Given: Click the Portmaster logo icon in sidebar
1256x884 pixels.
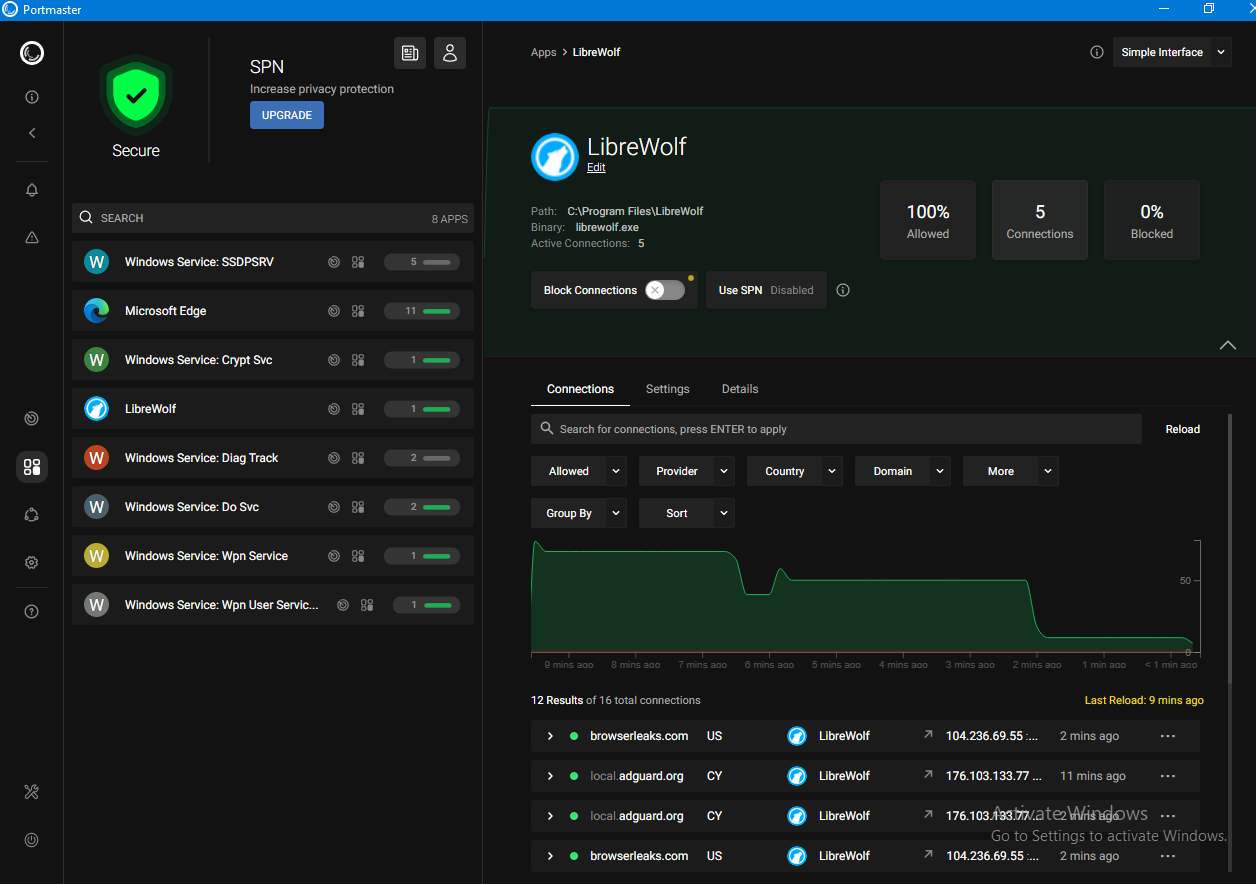Looking at the screenshot, I should coord(32,53).
